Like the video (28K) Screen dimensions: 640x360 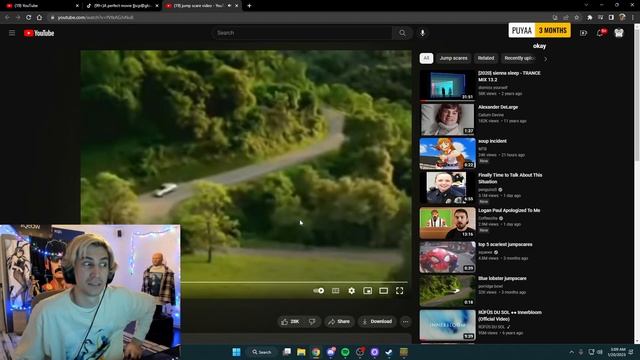pyautogui.click(x=290, y=322)
